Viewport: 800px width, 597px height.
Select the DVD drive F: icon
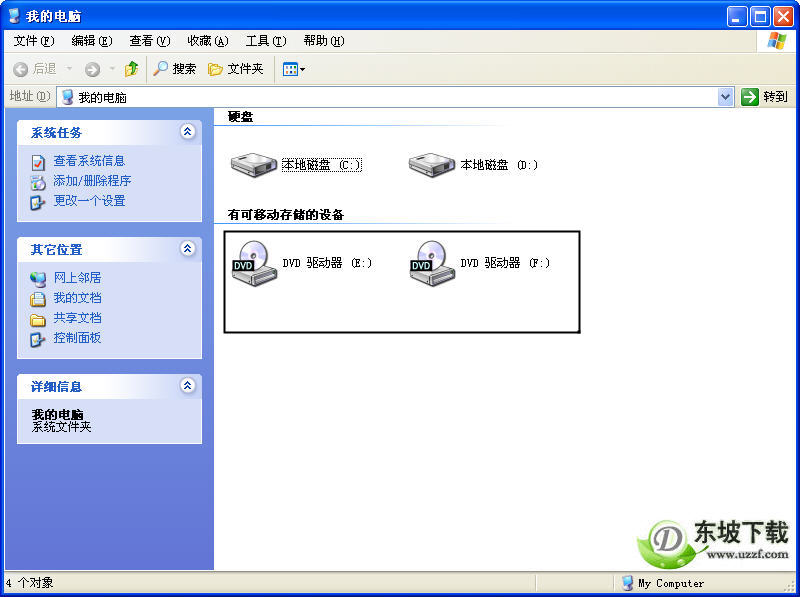pyautogui.click(x=433, y=263)
